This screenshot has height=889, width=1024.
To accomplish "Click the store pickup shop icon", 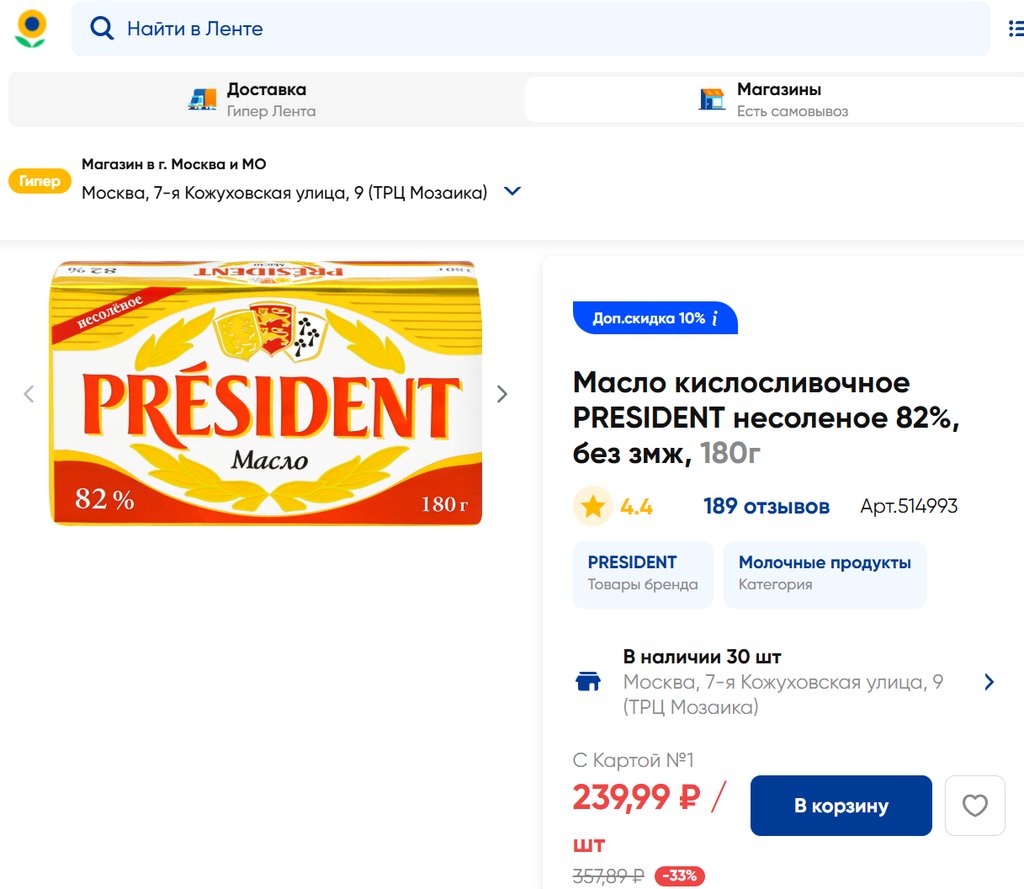I will (x=712, y=99).
